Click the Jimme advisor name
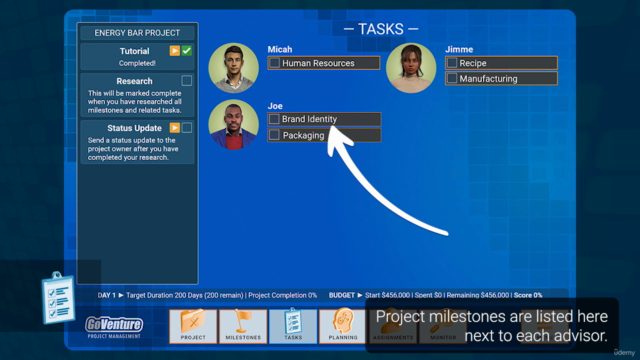Screen dimensions: 640x360 click(x=459, y=49)
